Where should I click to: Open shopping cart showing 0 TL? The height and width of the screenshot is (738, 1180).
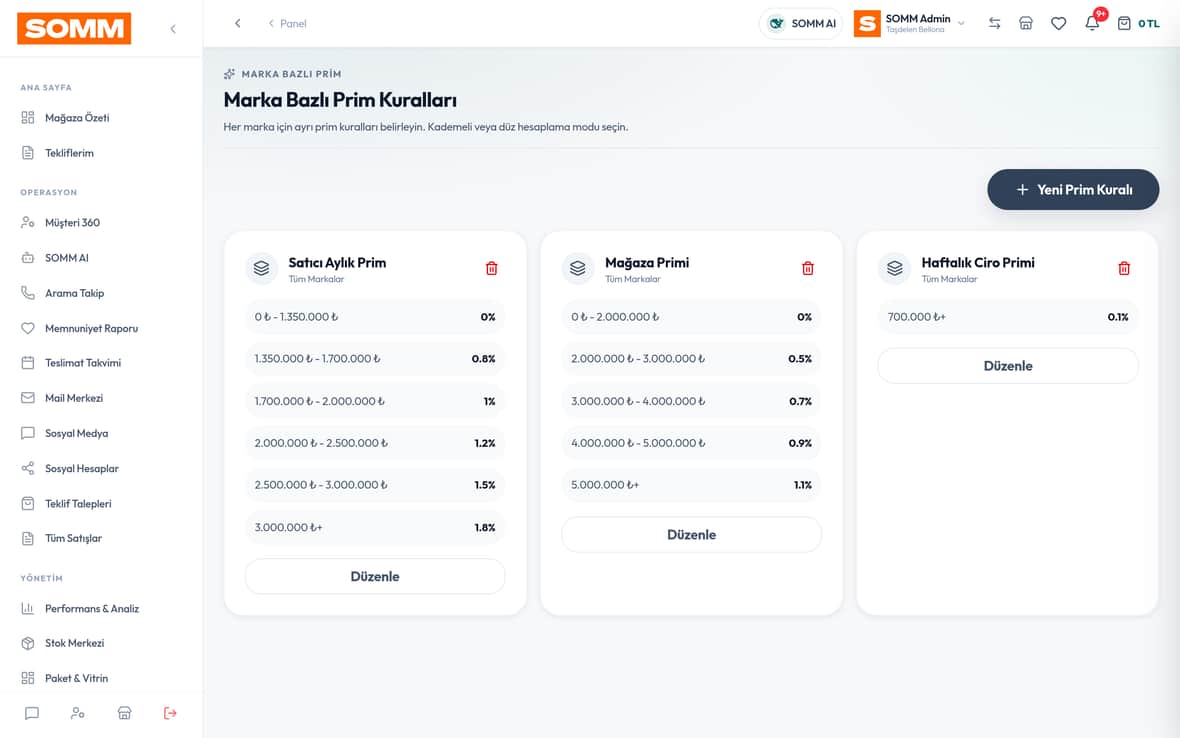(x=1138, y=23)
